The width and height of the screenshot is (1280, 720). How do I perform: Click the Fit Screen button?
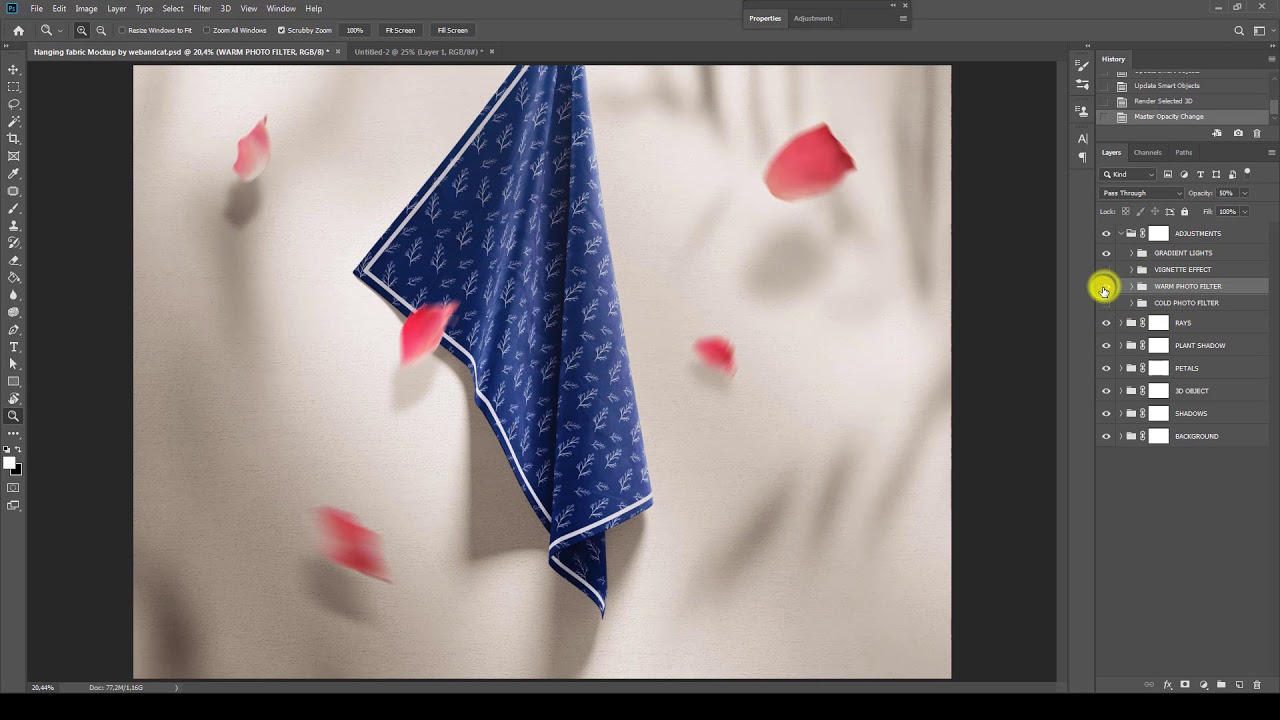pos(400,30)
